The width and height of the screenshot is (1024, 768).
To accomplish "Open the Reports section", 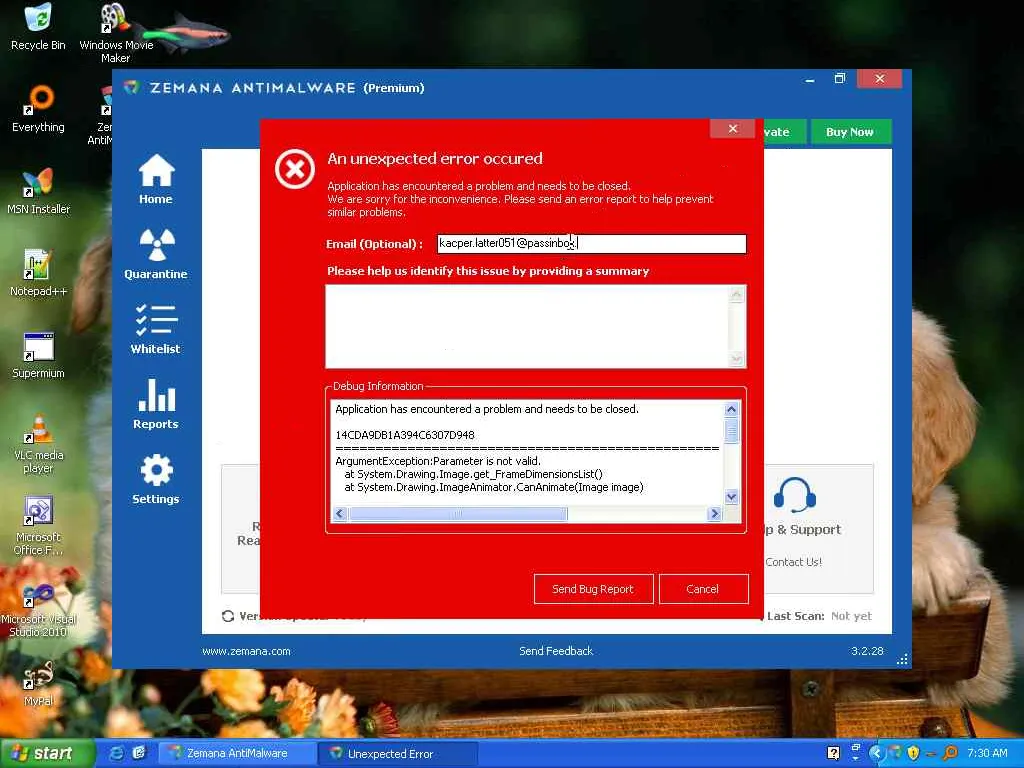I will (155, 404).
